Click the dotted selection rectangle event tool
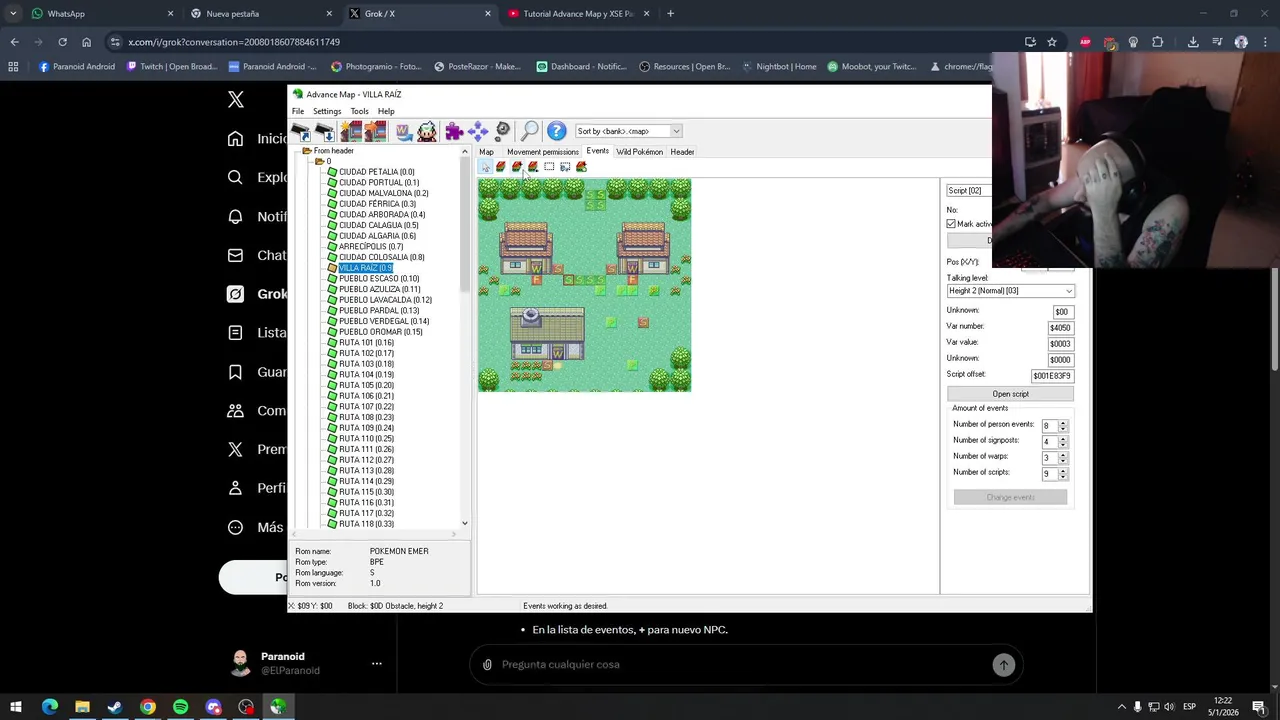The height and width of the screenshot is (720, 1280). click(x=549, y=167)
